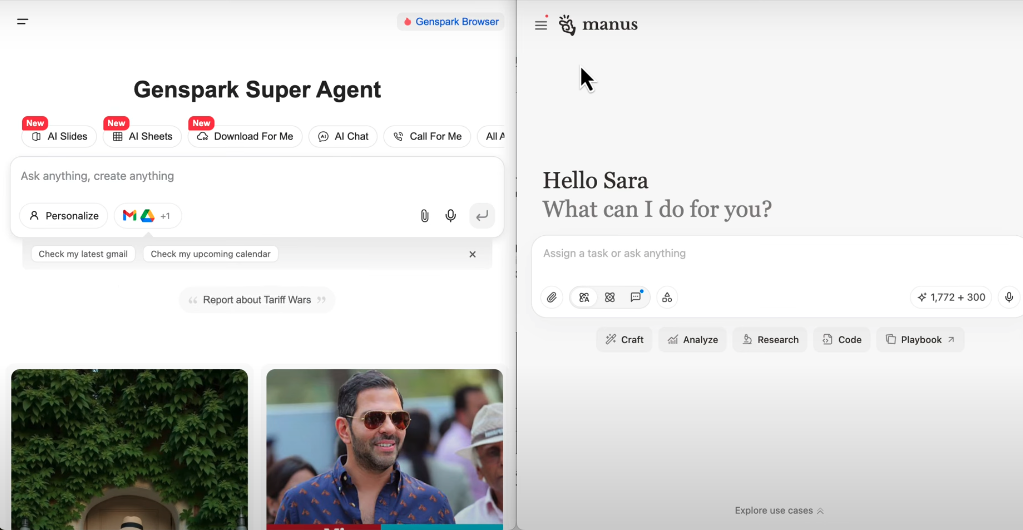
Task: Open the Personalize button in Genspark
Action: tap(64, 215)
